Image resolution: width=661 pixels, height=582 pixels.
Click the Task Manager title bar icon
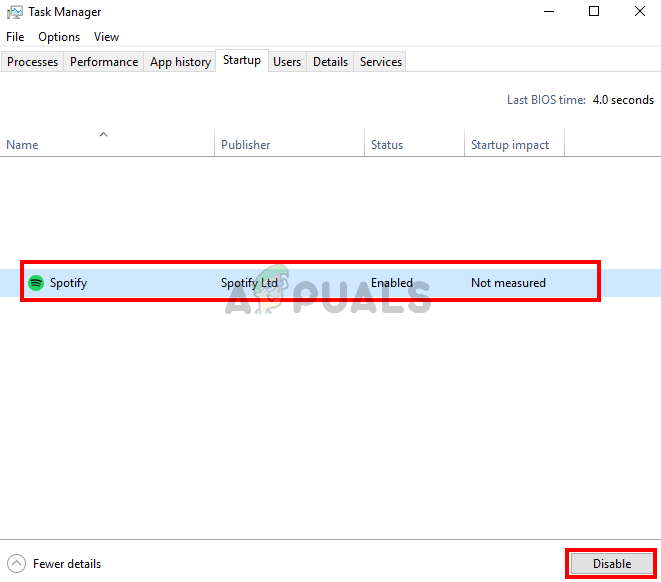tap(15, 12)
